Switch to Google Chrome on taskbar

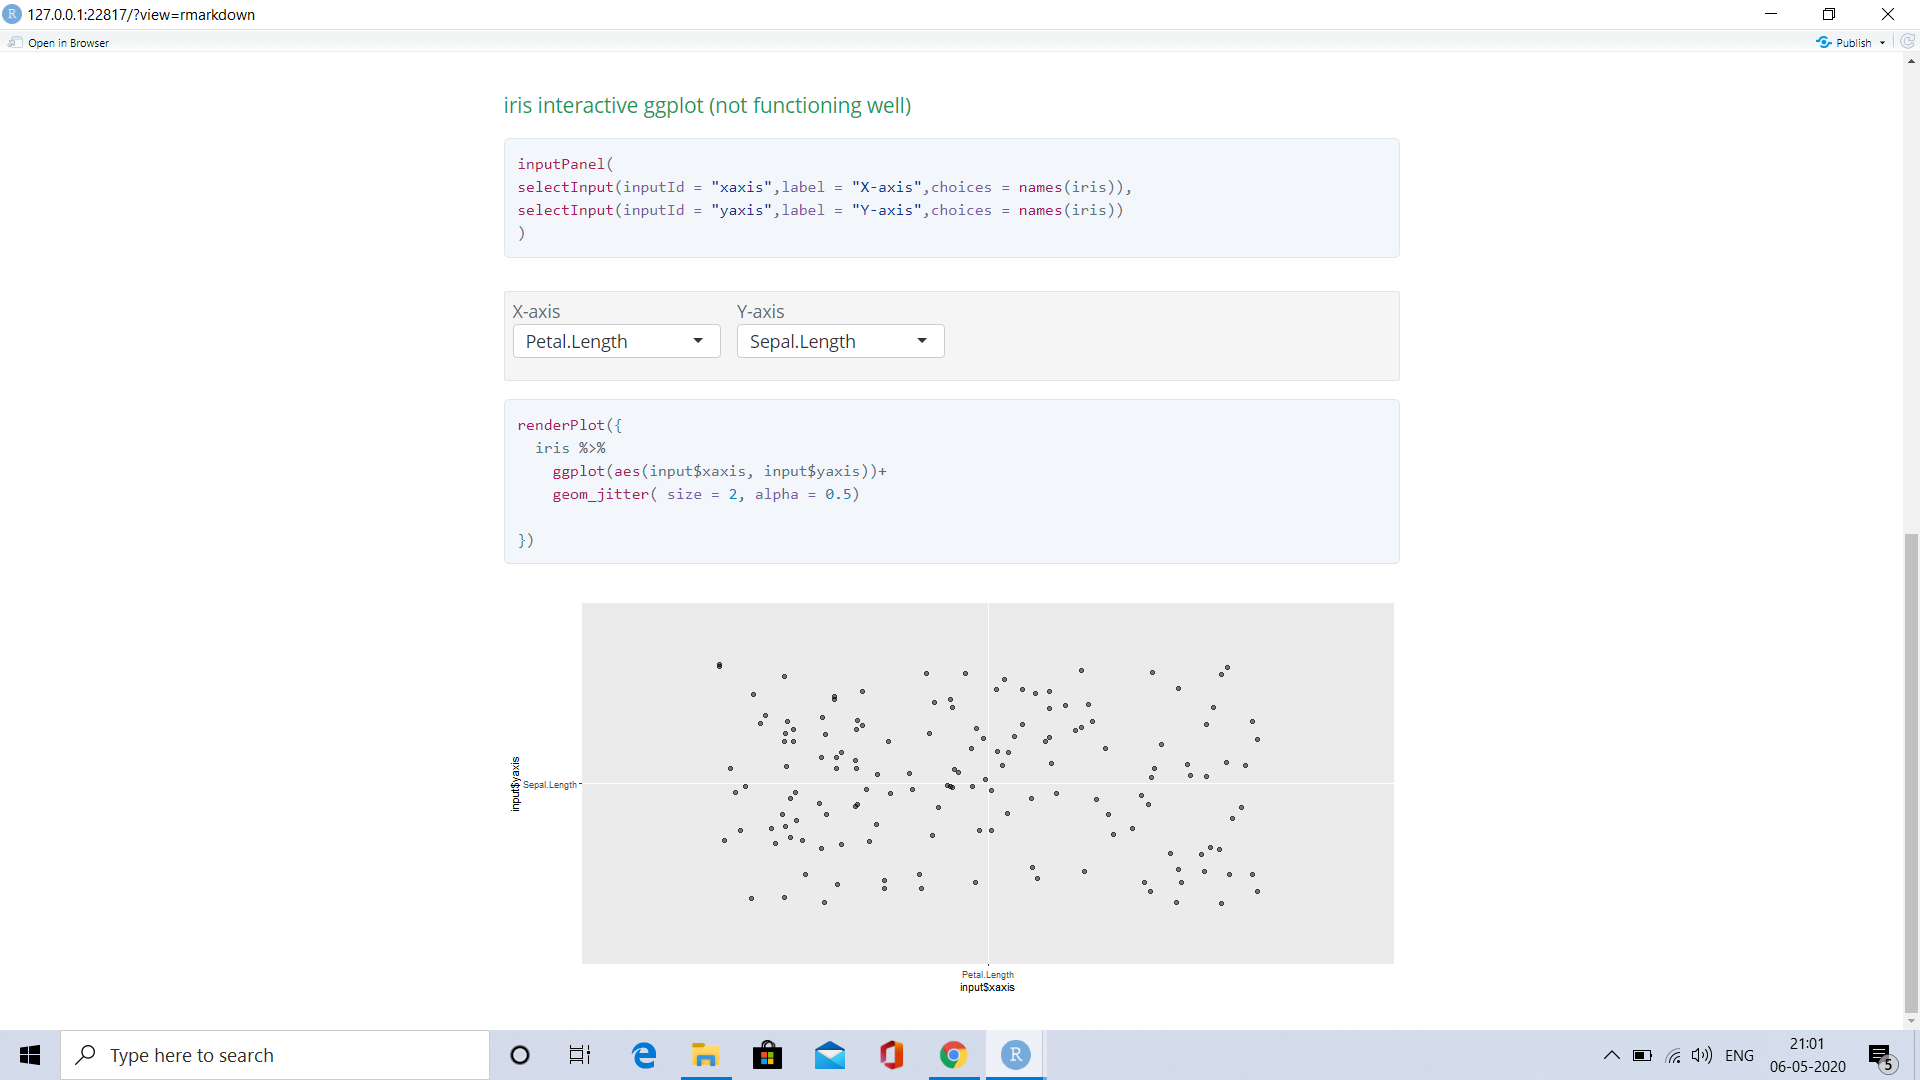[953, 1055]
